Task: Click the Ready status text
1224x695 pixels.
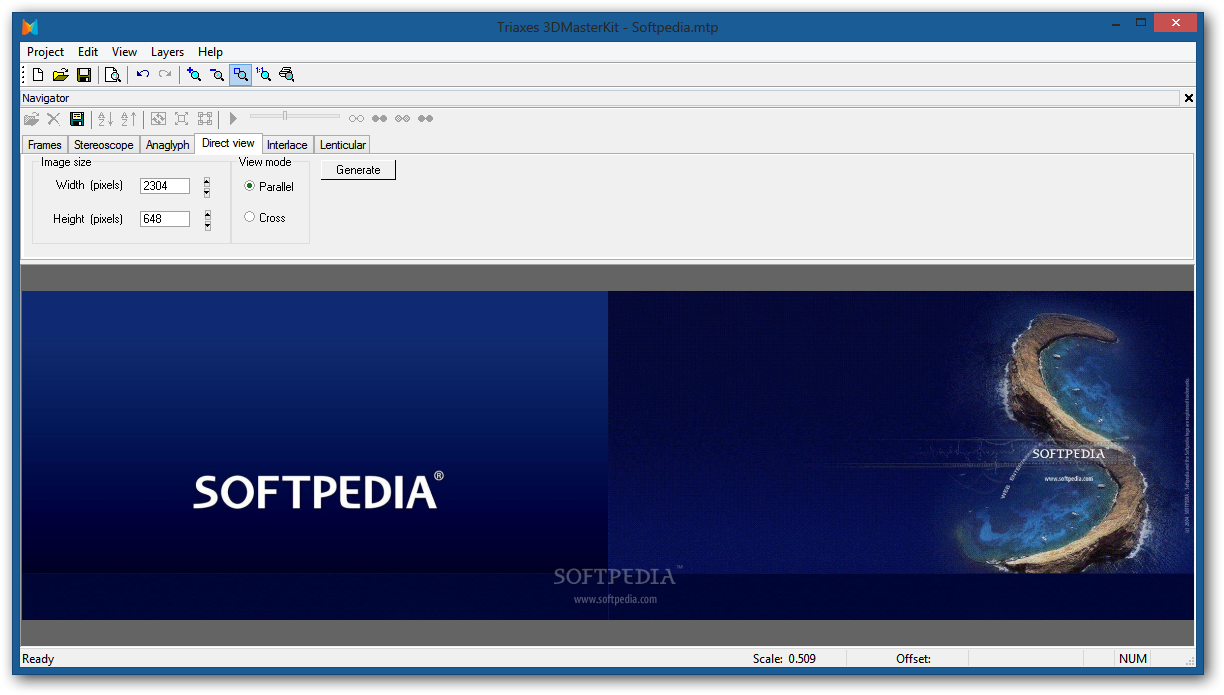Action: pyautogui.click(x=38, y=659)
